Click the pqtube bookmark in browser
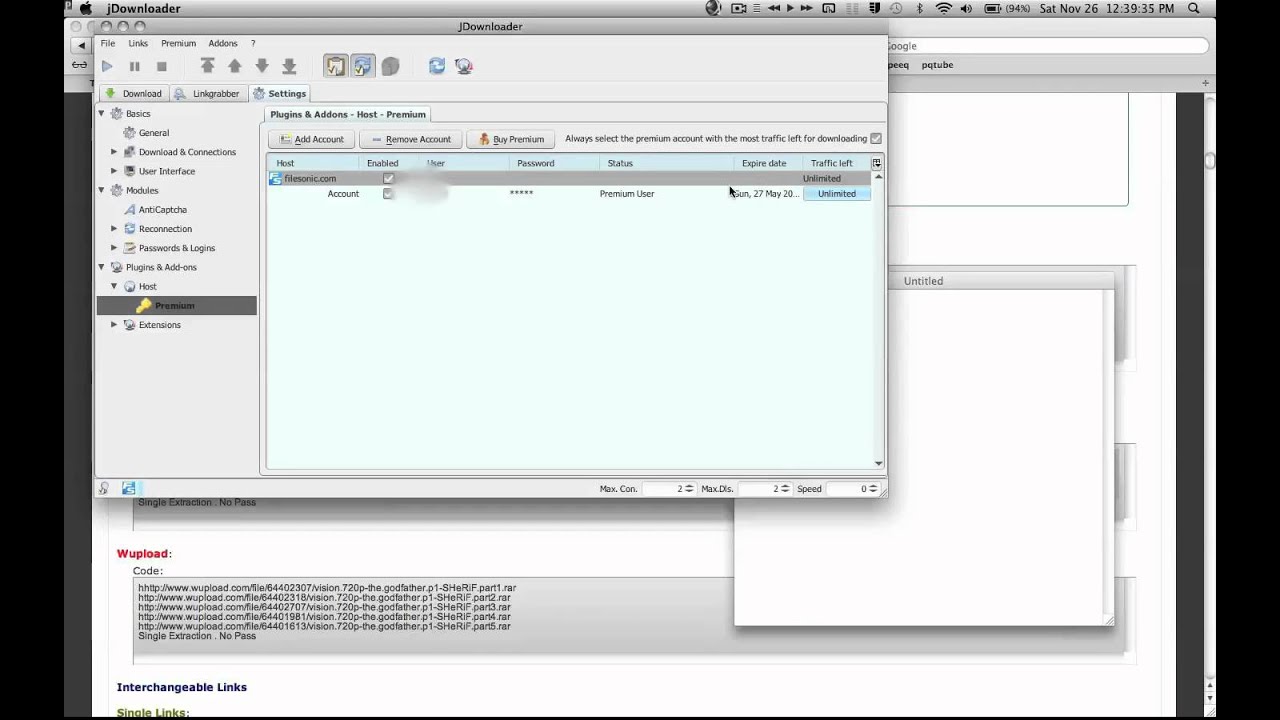Image resolution: width=1280 pixels, height=720 pixels. coord(937,65)
